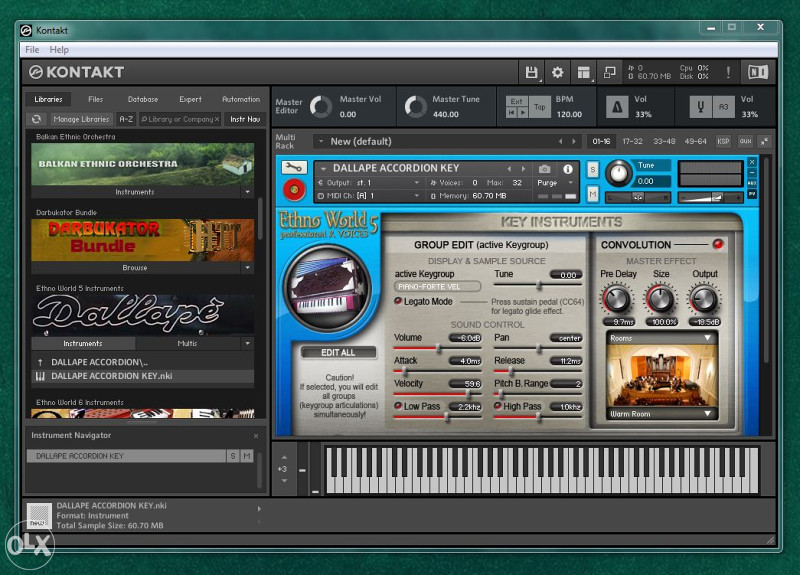
Task: Select previous instrument preset arrow
Action: coord(509,168)
